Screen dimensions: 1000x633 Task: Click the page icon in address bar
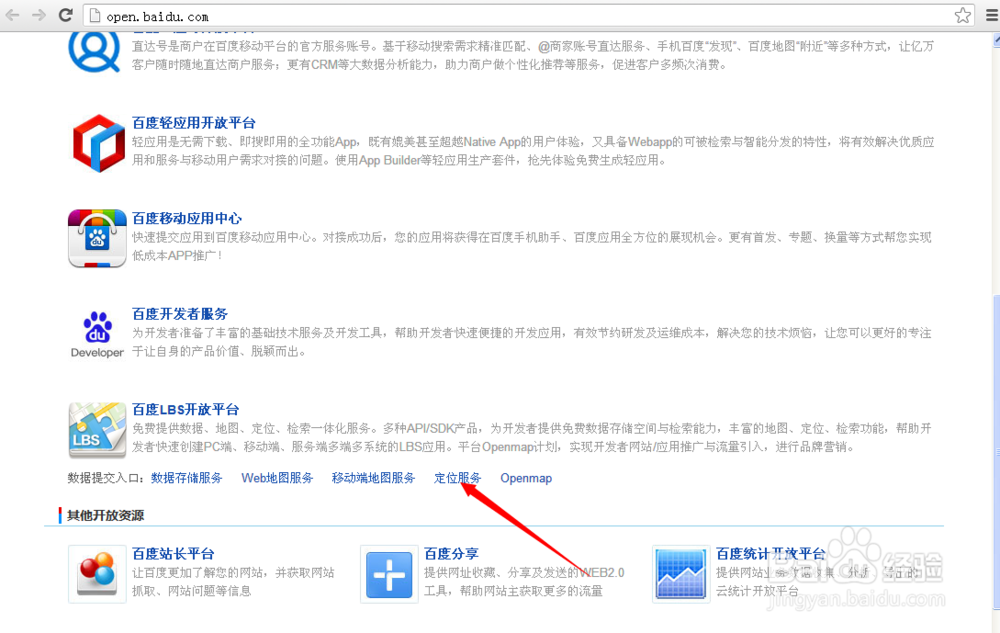click(95, 16)
